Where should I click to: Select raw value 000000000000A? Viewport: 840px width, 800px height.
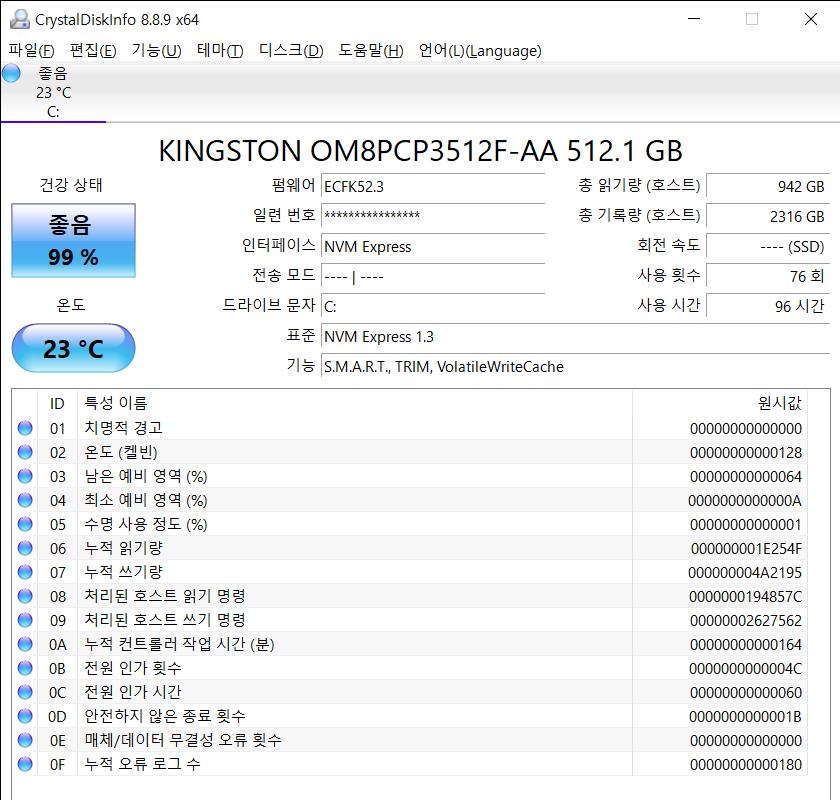(745, 501)
